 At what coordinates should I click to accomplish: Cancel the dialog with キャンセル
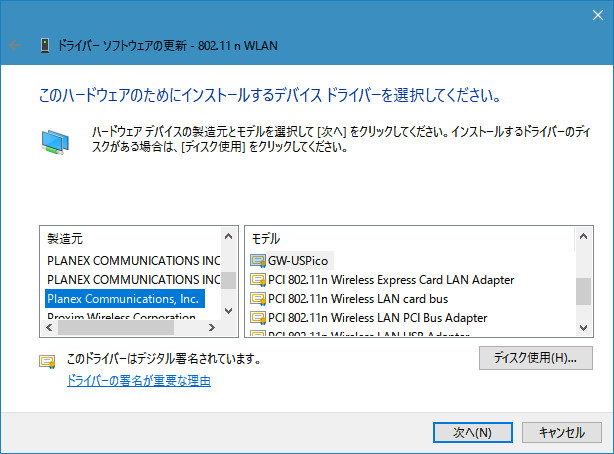click(x=561, y=432)
